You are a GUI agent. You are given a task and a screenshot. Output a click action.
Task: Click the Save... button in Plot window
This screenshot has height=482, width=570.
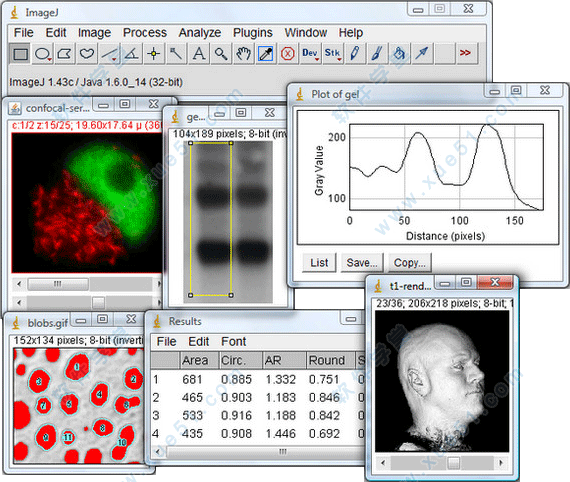tap(362, 262)
